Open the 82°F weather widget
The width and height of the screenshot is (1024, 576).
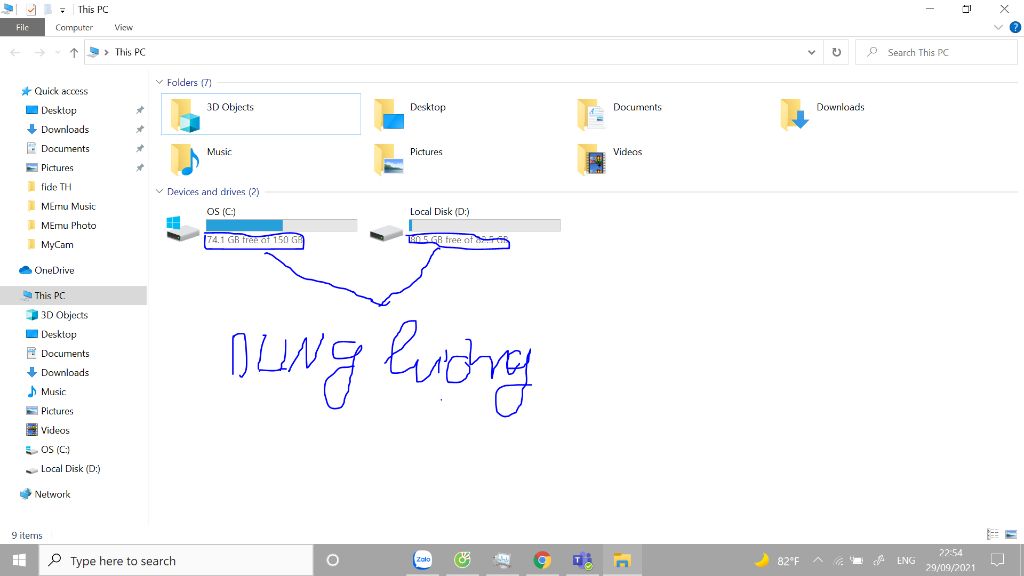(777, 560)
